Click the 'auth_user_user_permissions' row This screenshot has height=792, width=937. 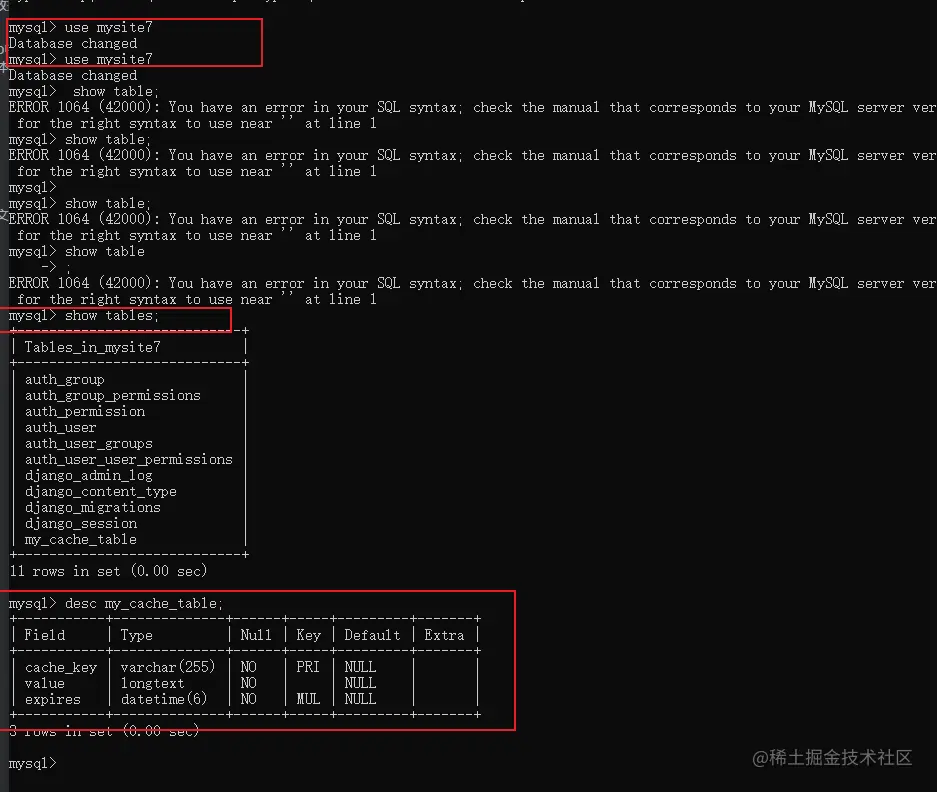[x=128, y=460]
